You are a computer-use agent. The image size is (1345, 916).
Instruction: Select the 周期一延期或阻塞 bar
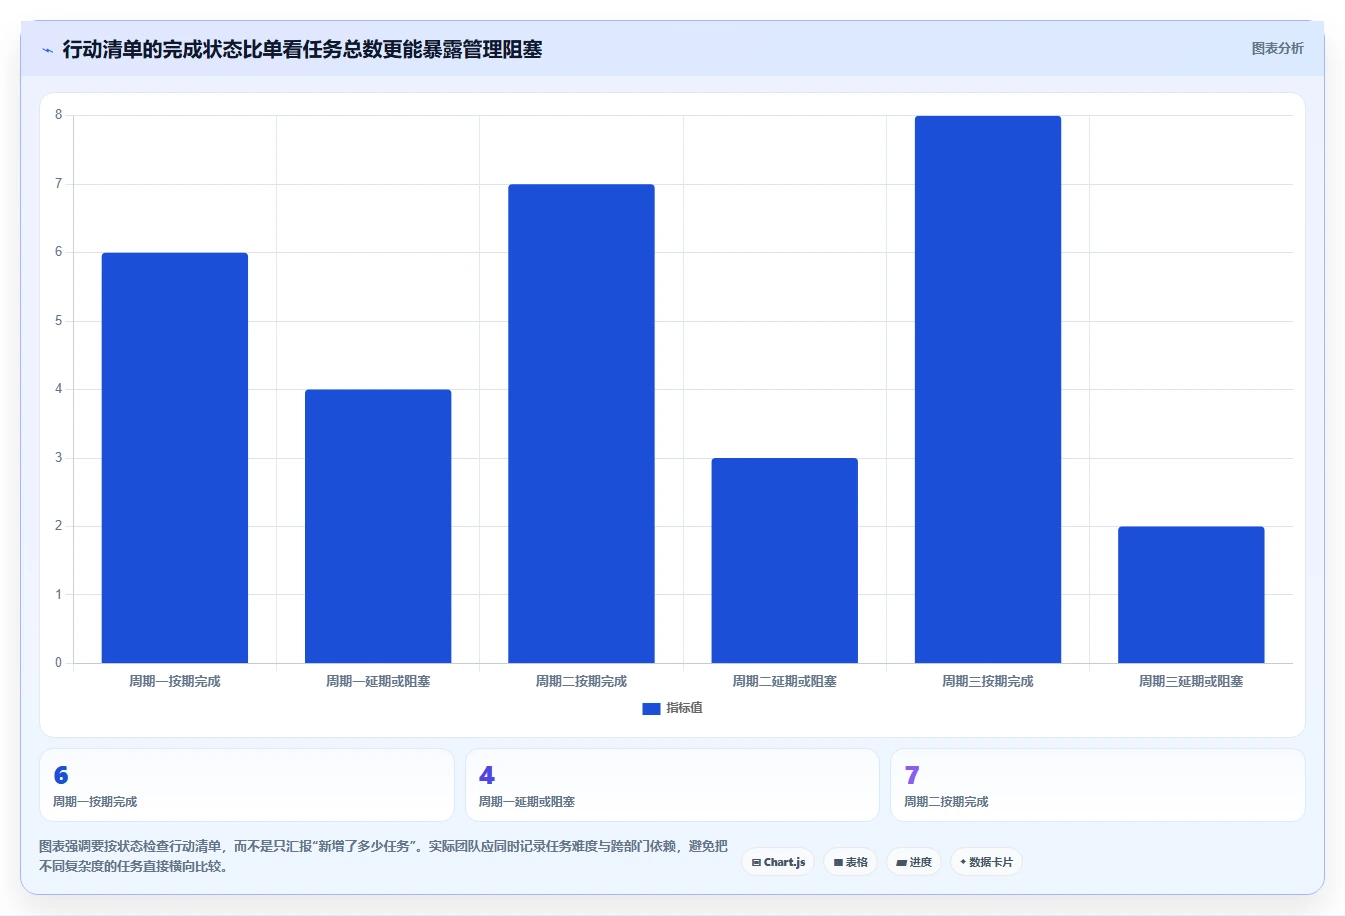(x=378, y=526)
